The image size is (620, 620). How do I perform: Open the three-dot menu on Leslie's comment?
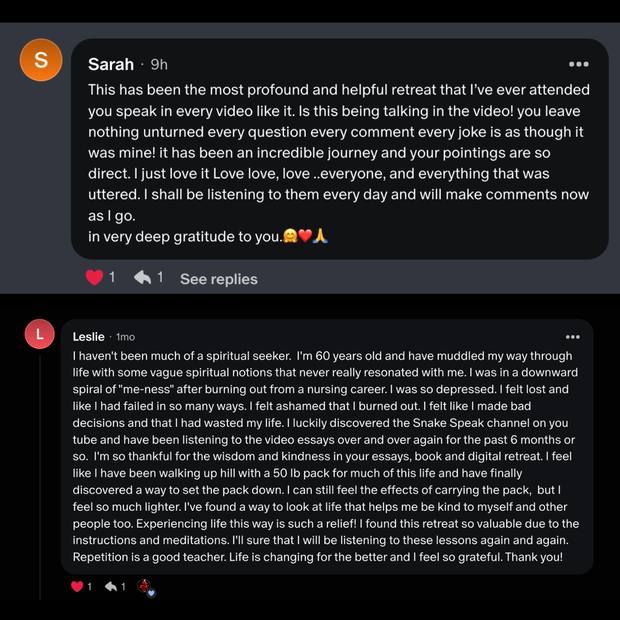click(572, 337)
